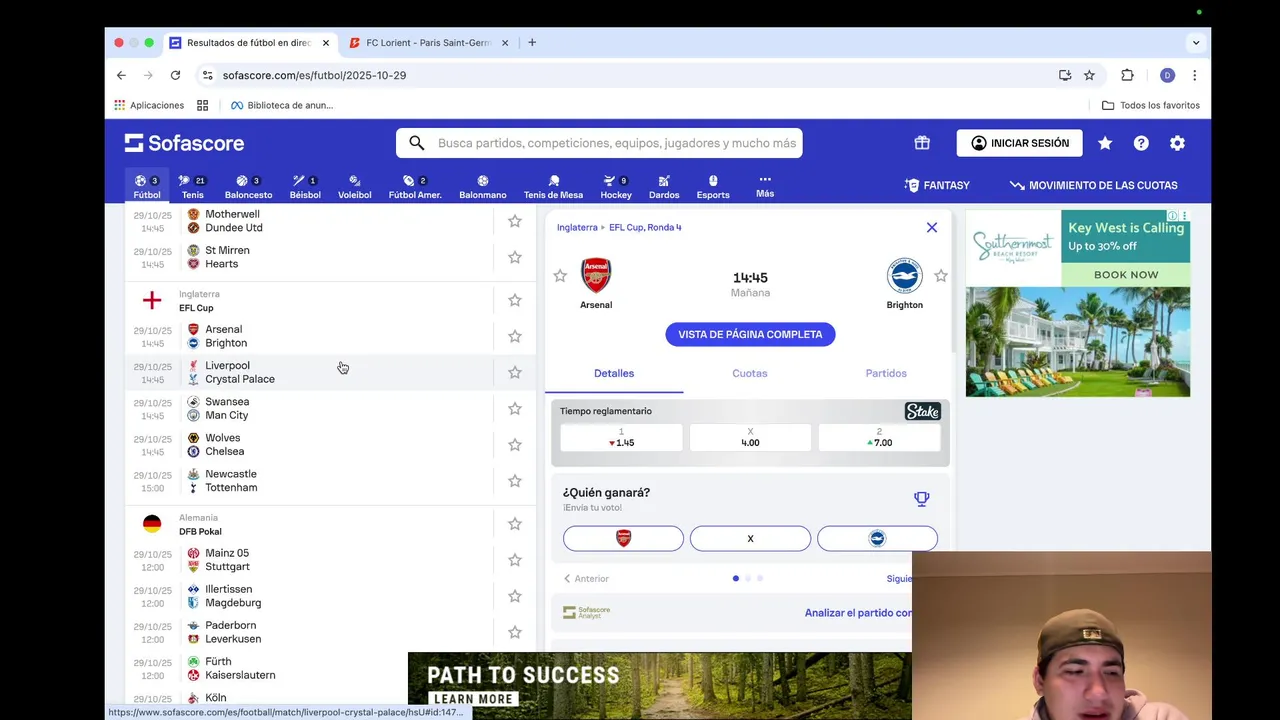Open EFL Cup, Ronda 4 breadcrumb link
Image resolution: width=1280 pixels, height=720 pixels.
pos(645,227)
